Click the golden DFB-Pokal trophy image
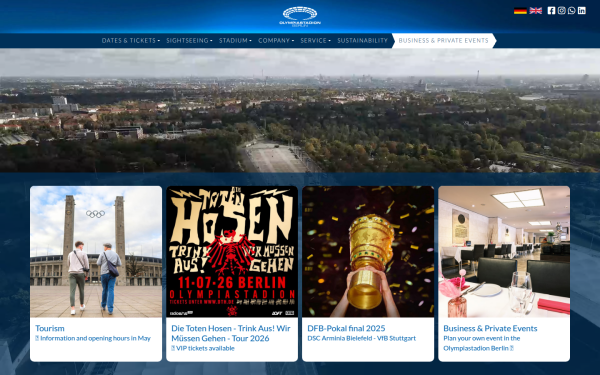This screenshot has height=375, width=600. pyautogui.click(x=368, y=252)
